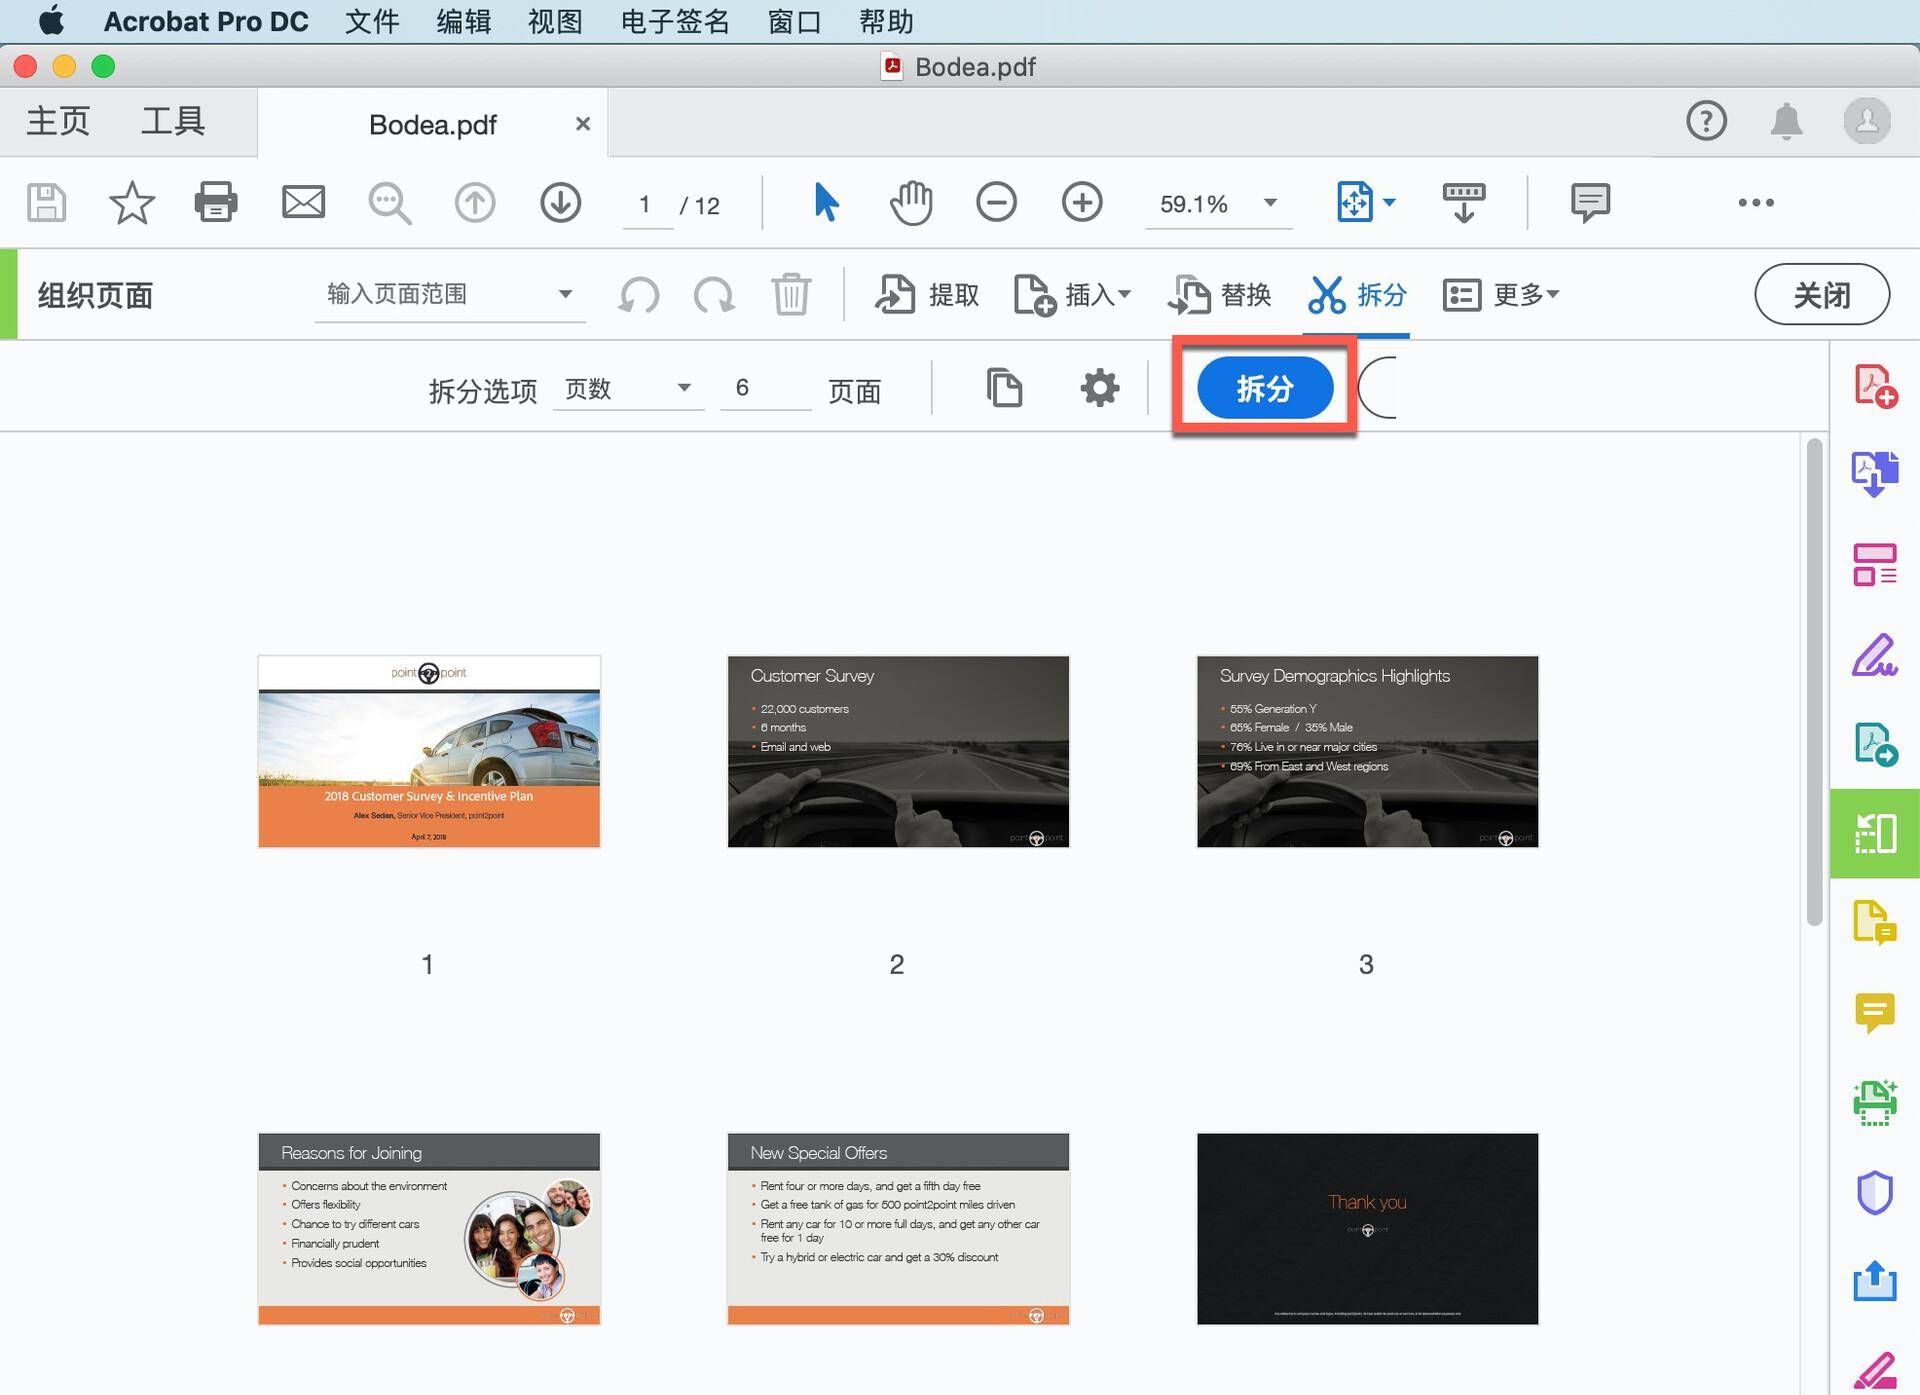This screenshot has width=1920, height=1395.
Task: Click the 关闭 button to exit Organize Pages
Action: 1821,294
